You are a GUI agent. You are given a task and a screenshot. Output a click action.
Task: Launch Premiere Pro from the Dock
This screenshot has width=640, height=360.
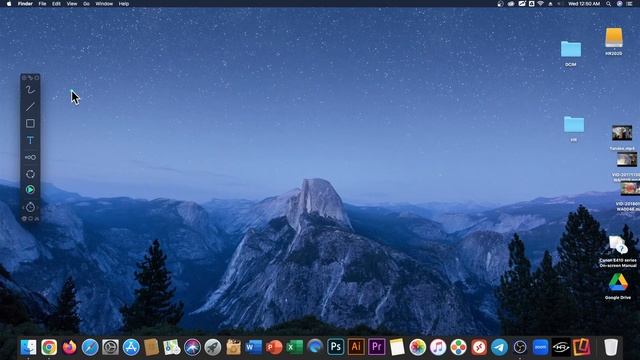point(376,347)
